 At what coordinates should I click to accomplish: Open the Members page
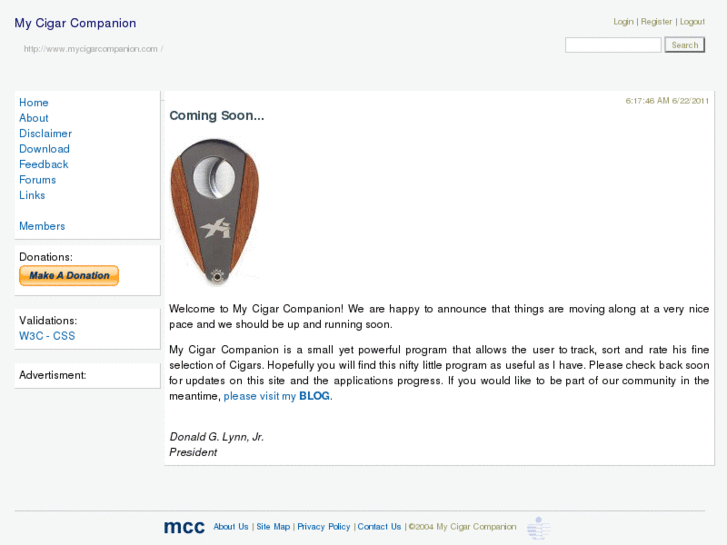pyautogui.click(x=42, y=226)
